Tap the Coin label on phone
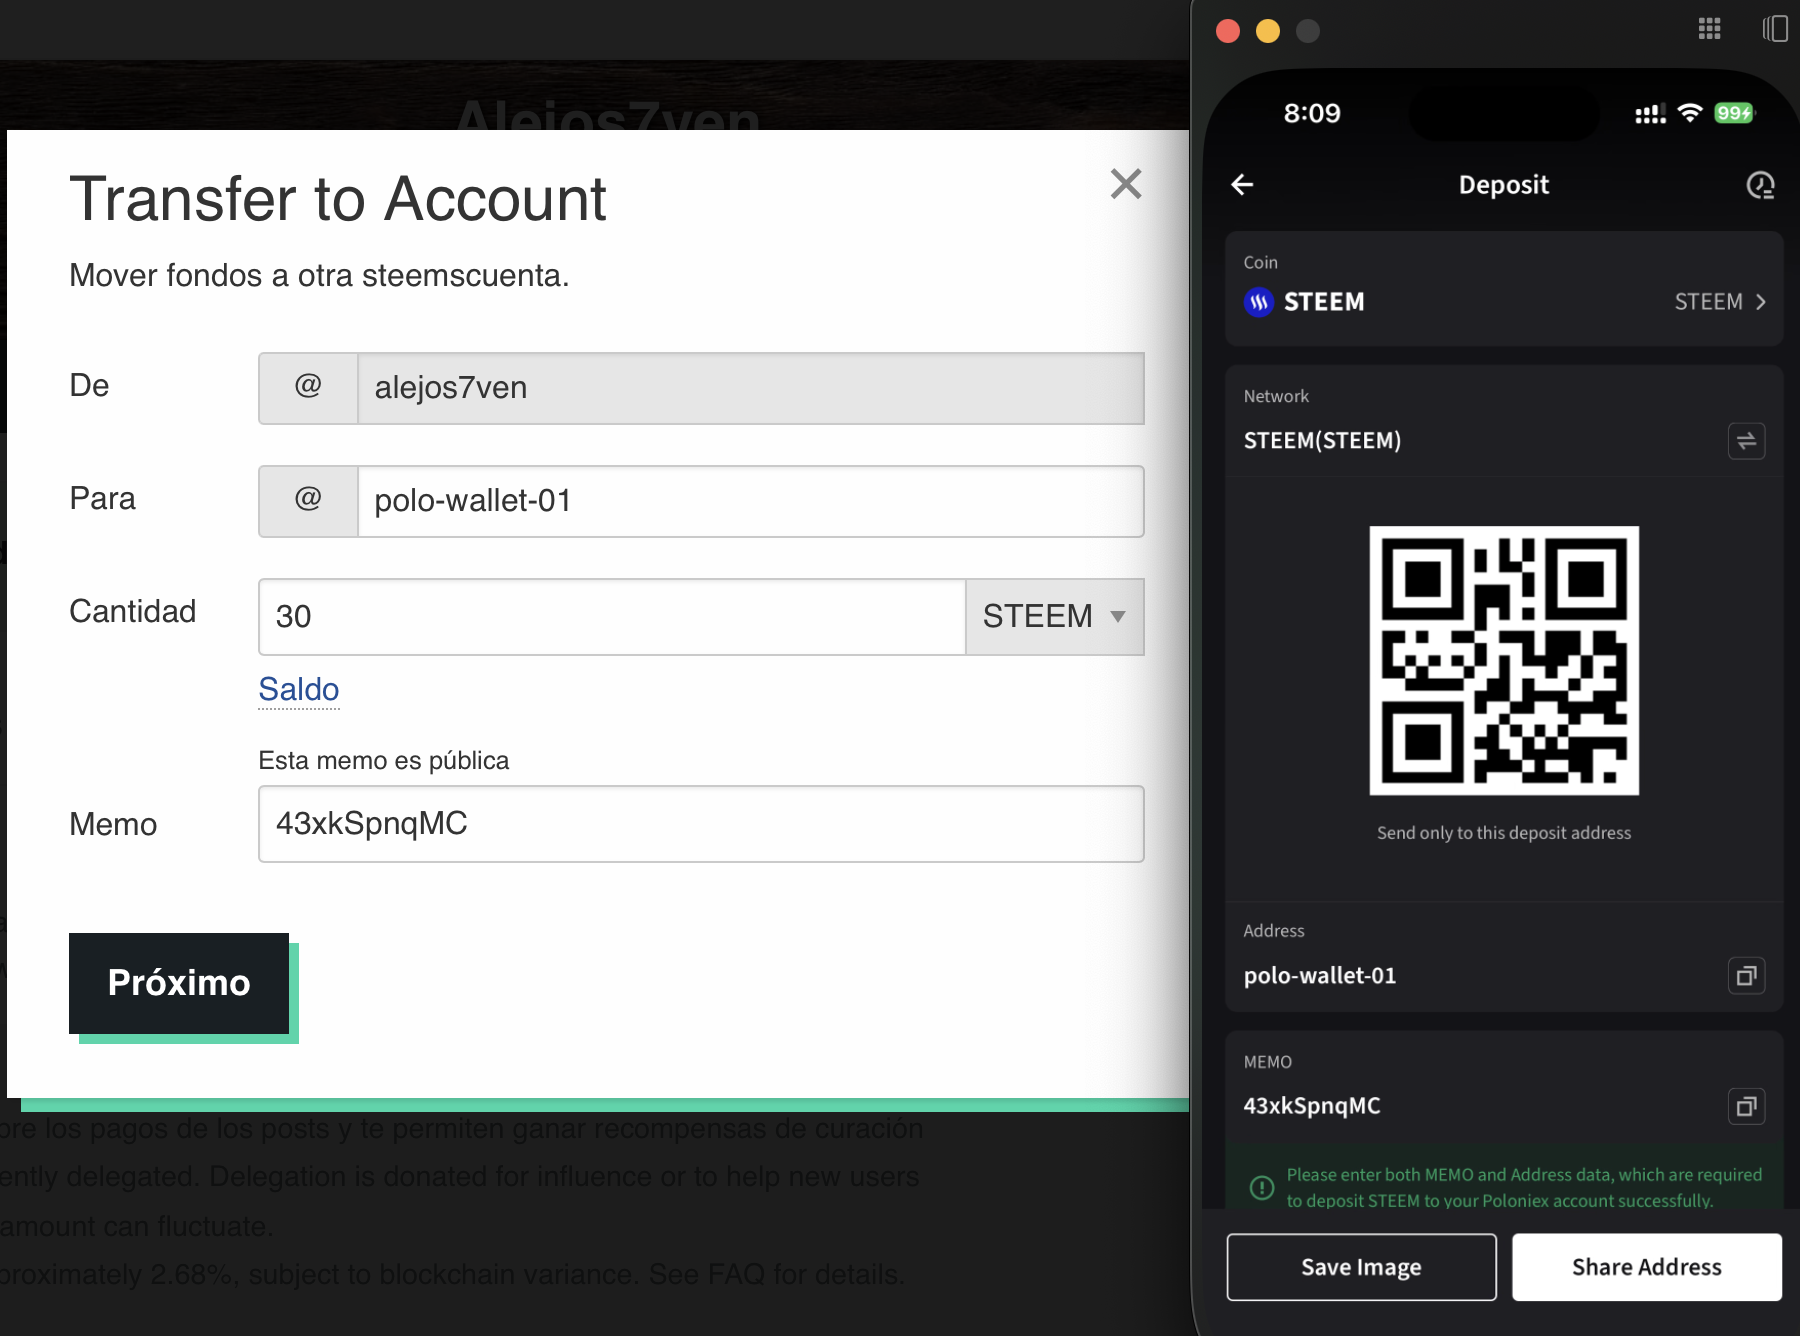1800x1336 pixels. coord(1261,262)
